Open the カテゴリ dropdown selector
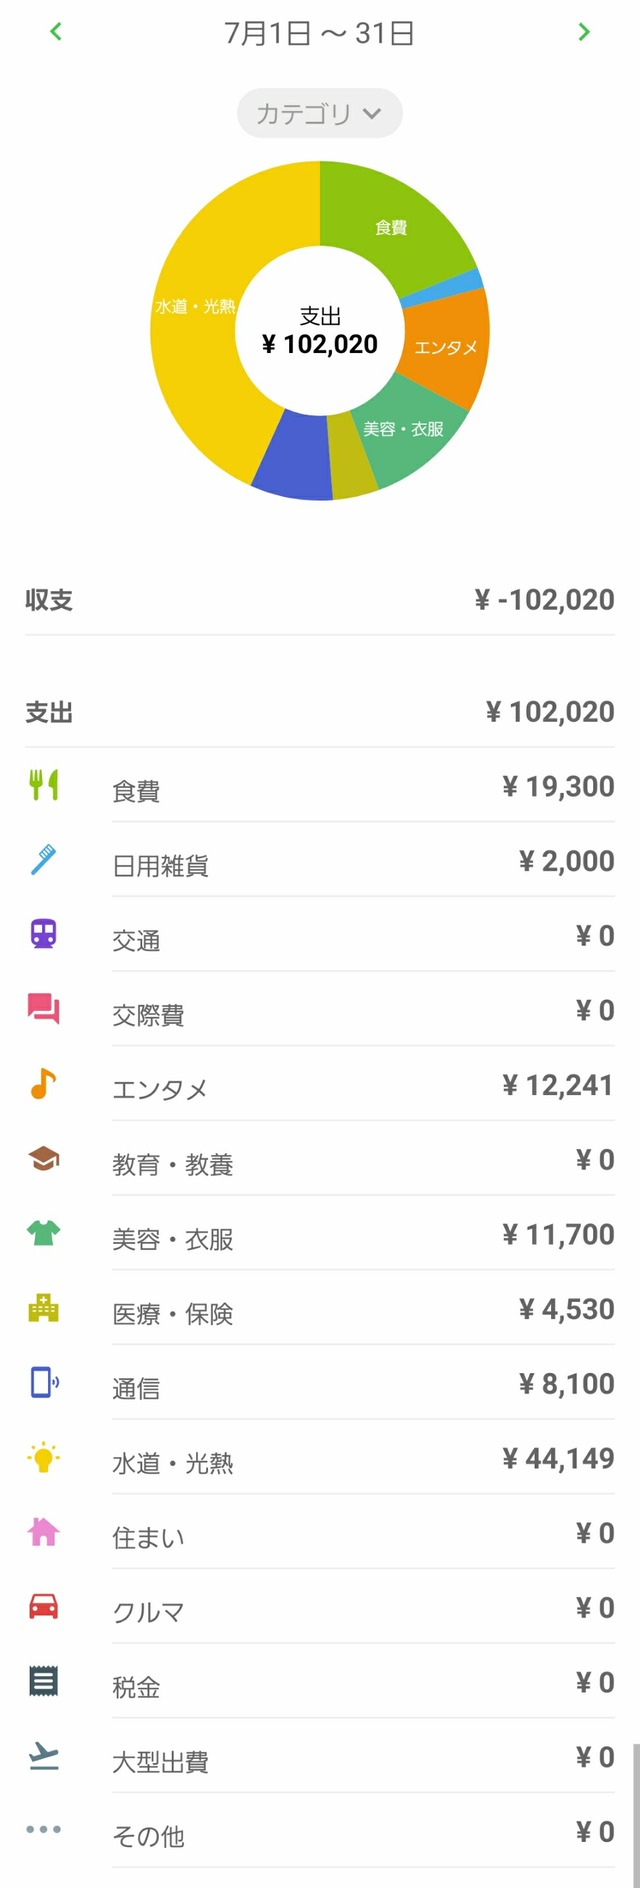This screenshot has width=640, height=1888. click(319, 114)
